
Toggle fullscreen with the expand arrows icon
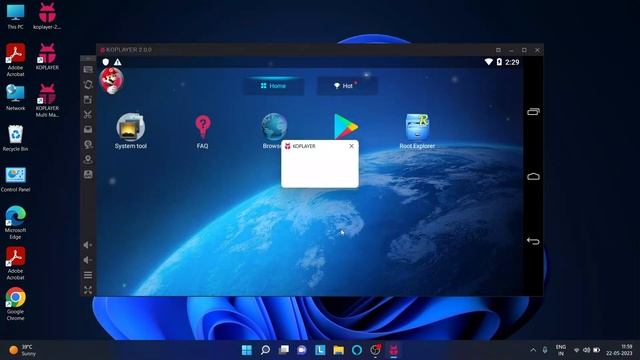(x=88, y=290)
